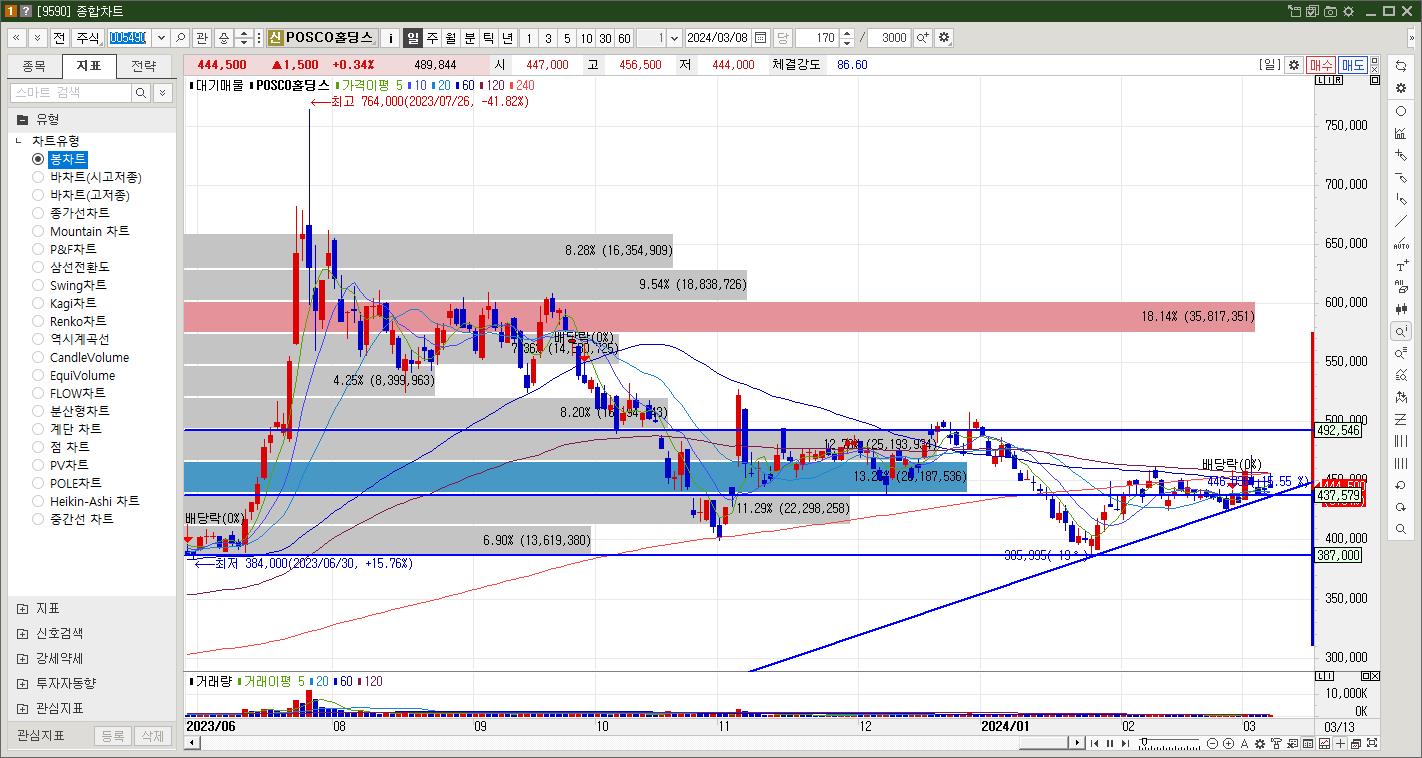Click the info i button after POSCO홀딩스
The image size is (1422, 758).
click(x=391, y=38)
